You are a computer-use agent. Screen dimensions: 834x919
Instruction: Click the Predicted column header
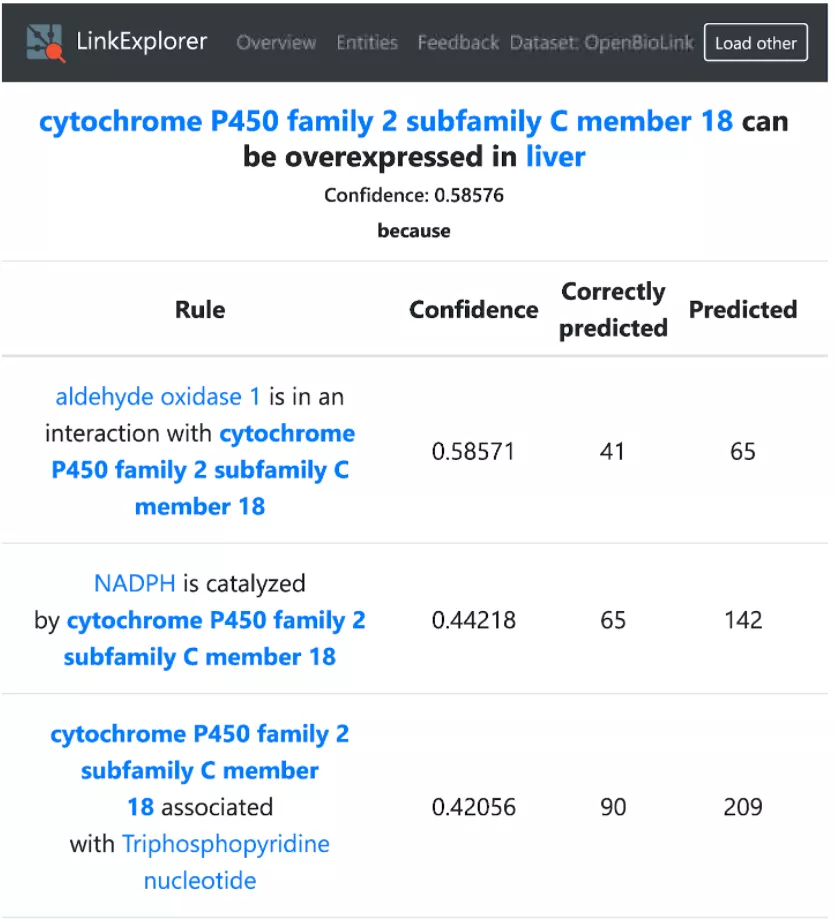(x=743, y=309)
